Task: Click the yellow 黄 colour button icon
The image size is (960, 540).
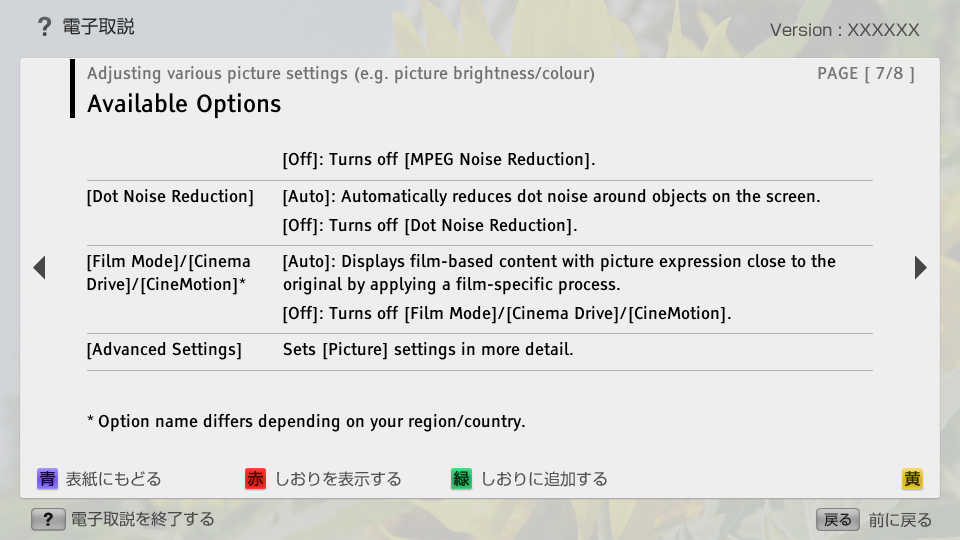Action: (x=912, y=479)
